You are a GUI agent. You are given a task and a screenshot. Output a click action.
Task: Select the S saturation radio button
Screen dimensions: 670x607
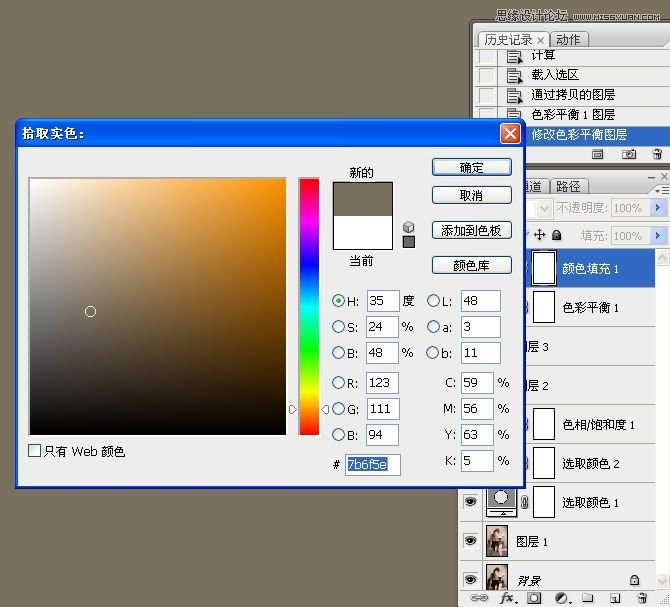tap(338, 327)
